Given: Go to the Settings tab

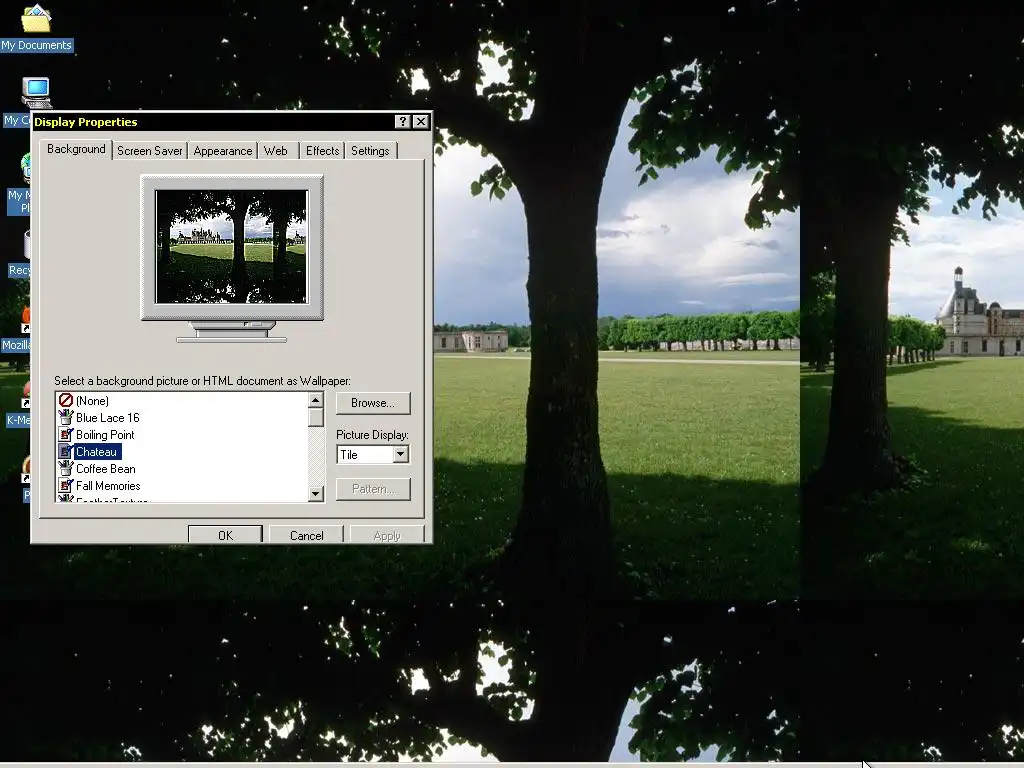Looking at the screenshot, I should point(370,151).
